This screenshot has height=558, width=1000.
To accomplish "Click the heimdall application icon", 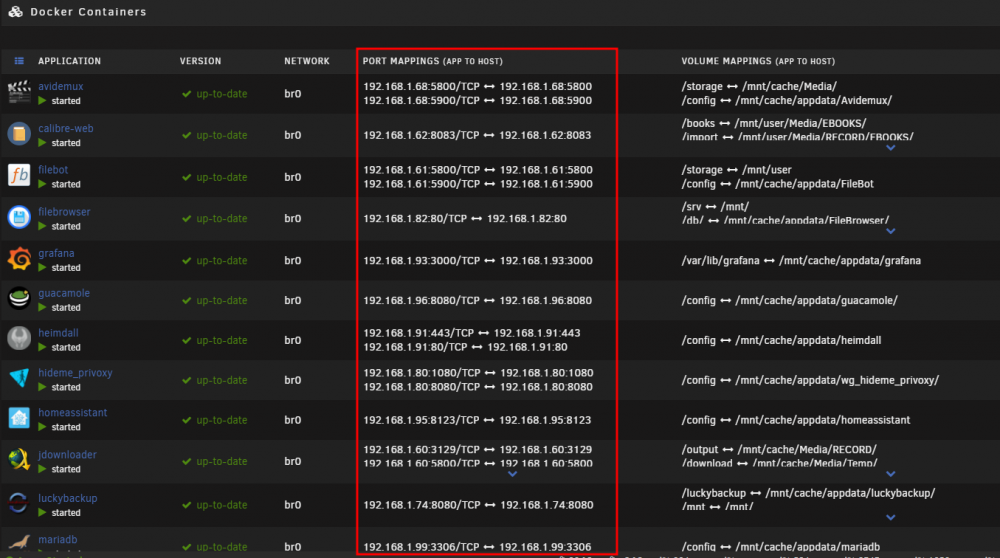I will pyautogui.click(x=19, y=339).
